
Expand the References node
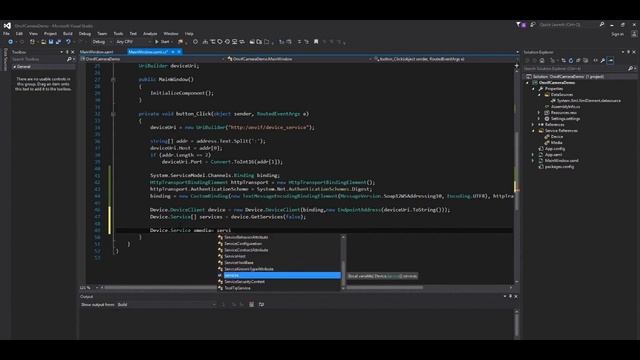pyautogui.click(x=533, y=124)
